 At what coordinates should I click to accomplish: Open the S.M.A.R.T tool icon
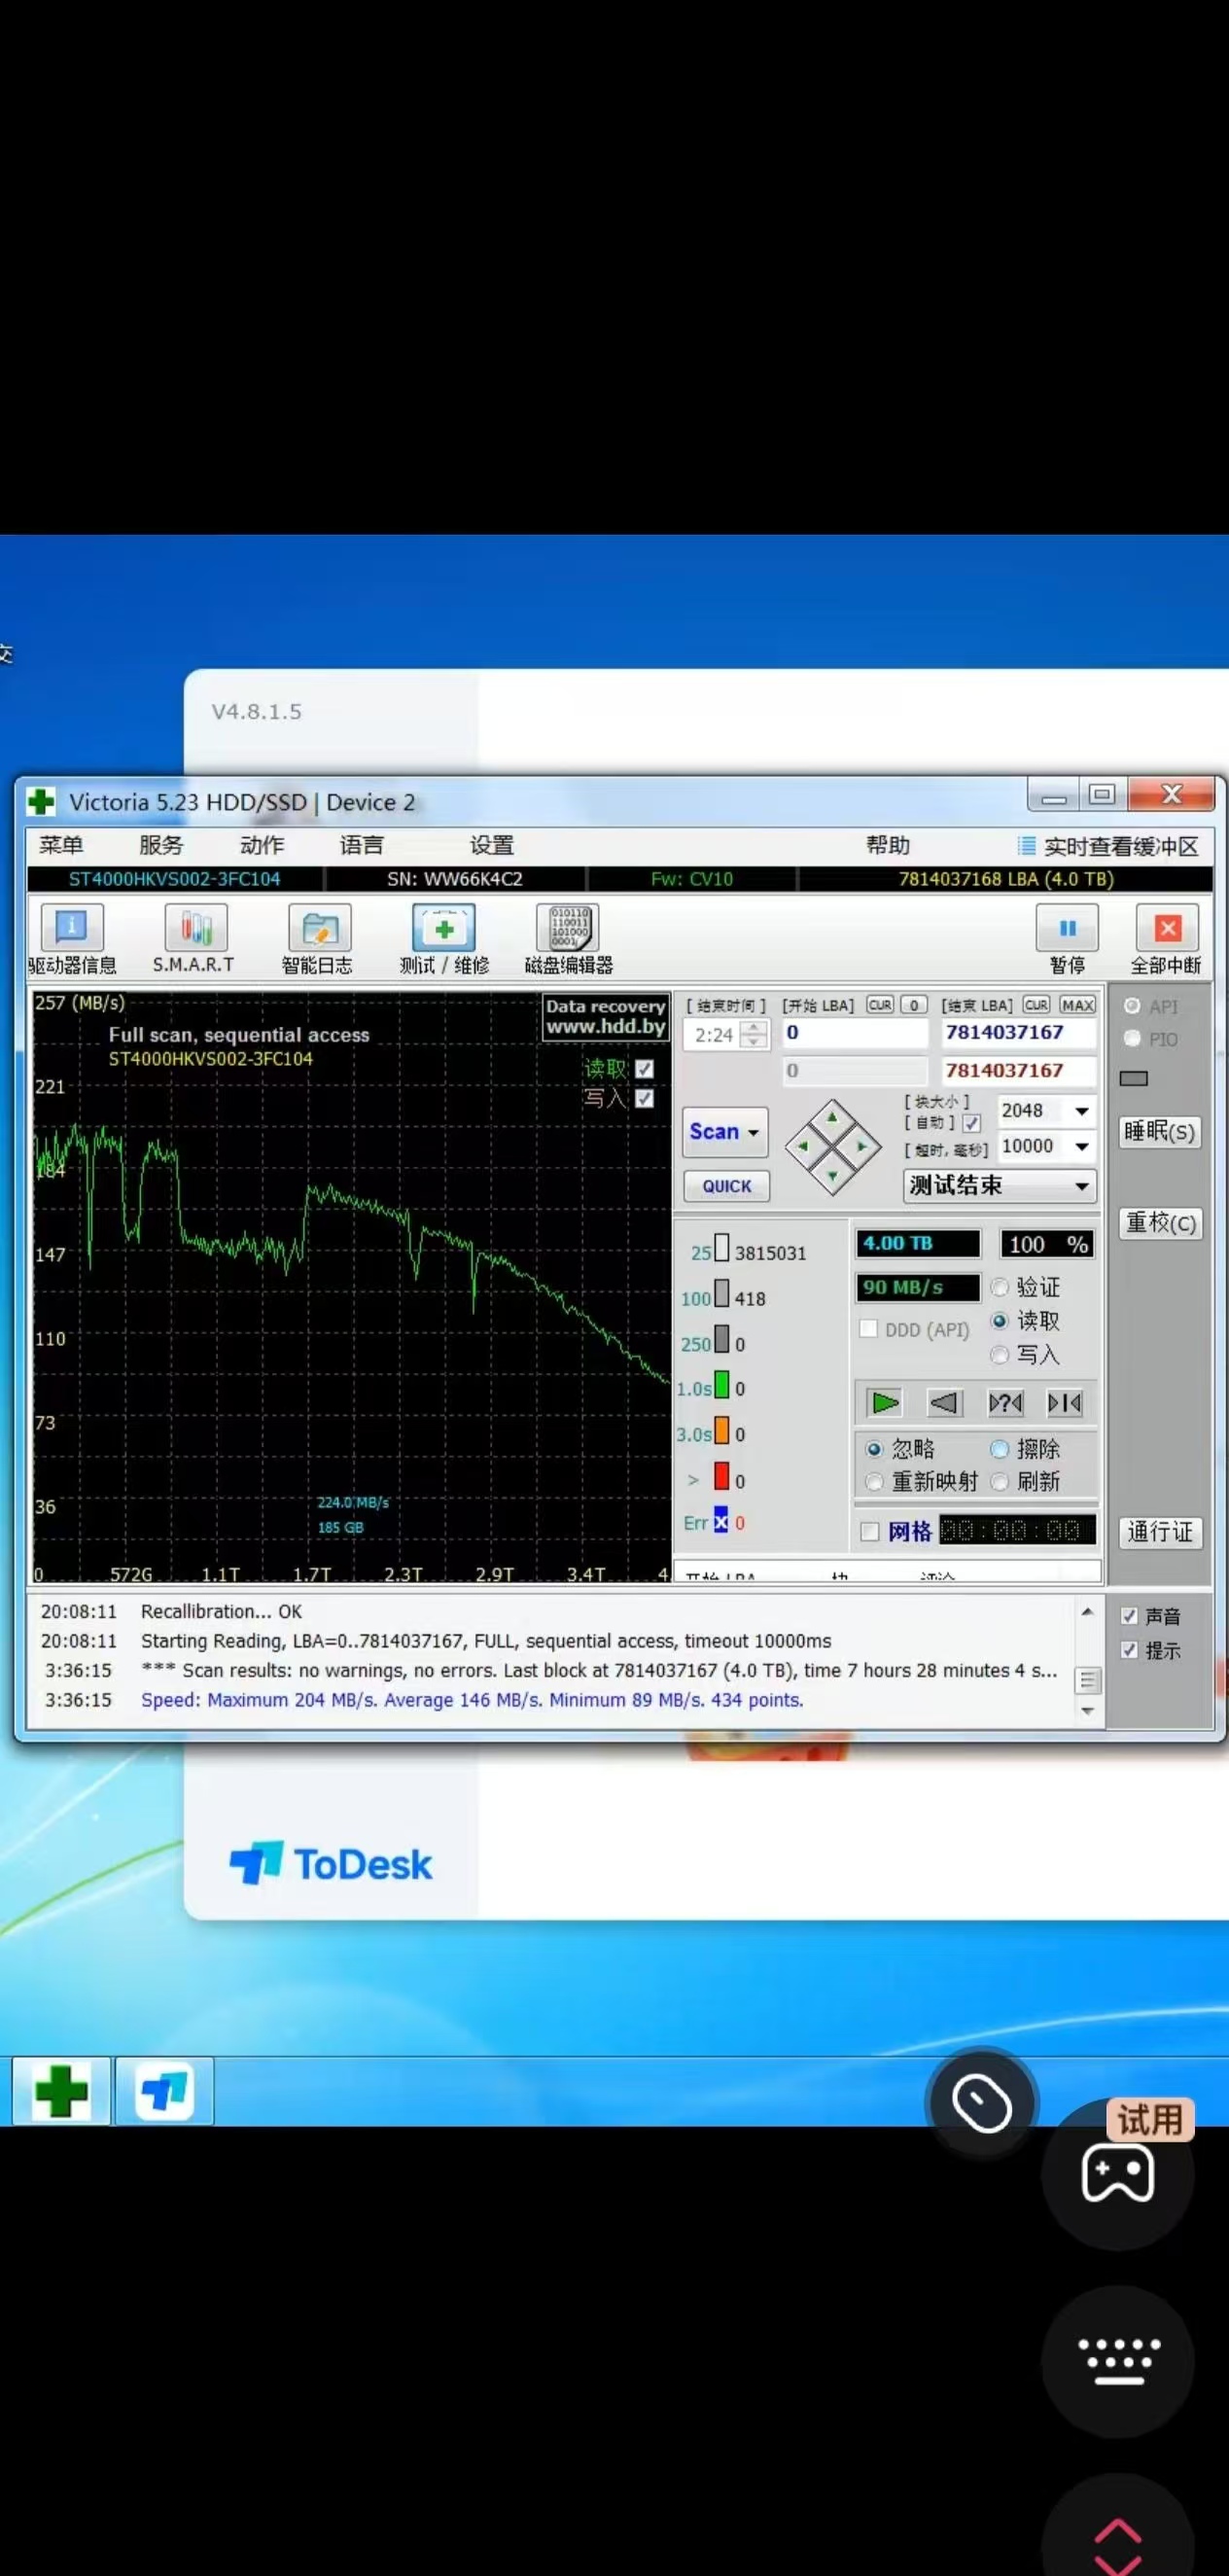tap(195, 930)
